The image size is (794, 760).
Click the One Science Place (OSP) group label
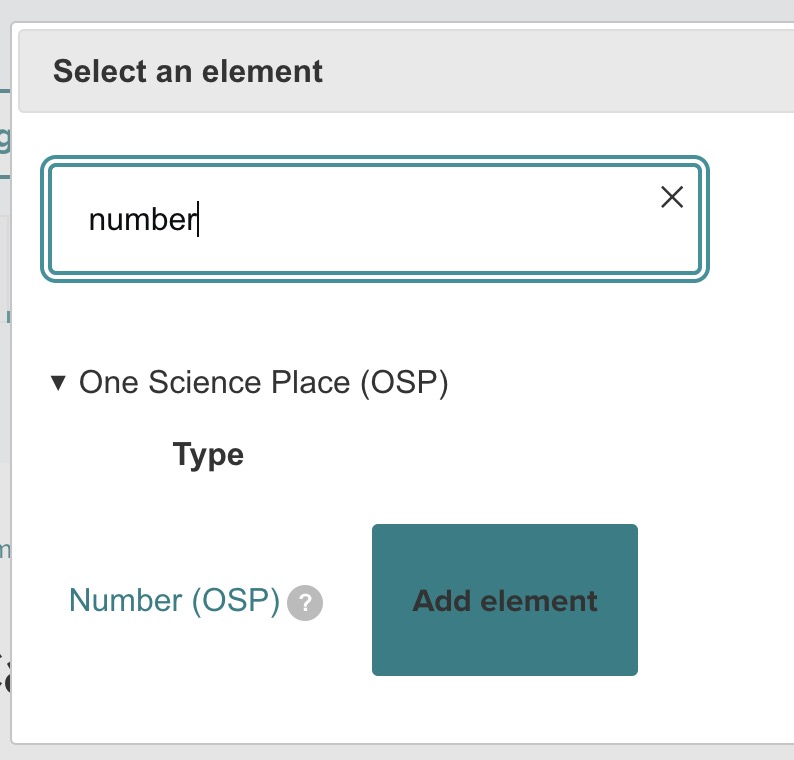(x=263, y=382)
